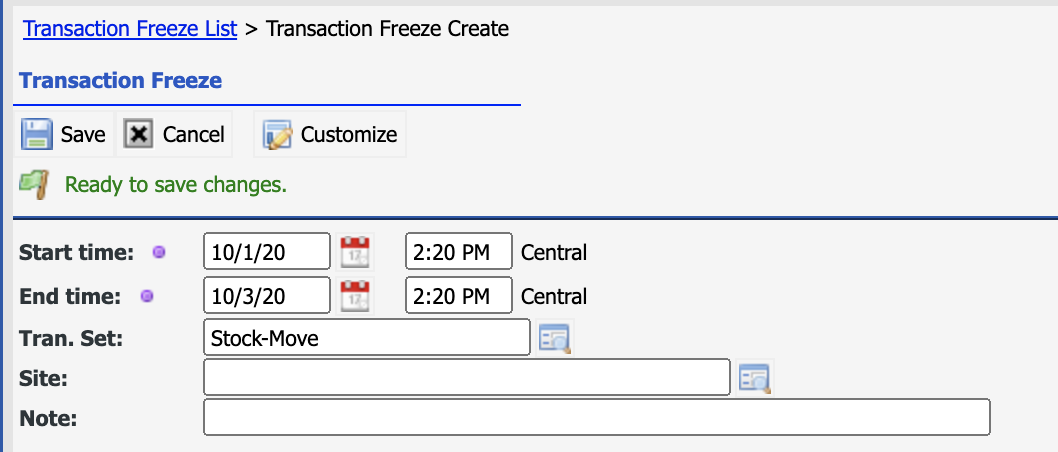This screenshot has width=1058, height=452.
Task: Click the Save floppy disk icon
Action: [x=36, y=134]
